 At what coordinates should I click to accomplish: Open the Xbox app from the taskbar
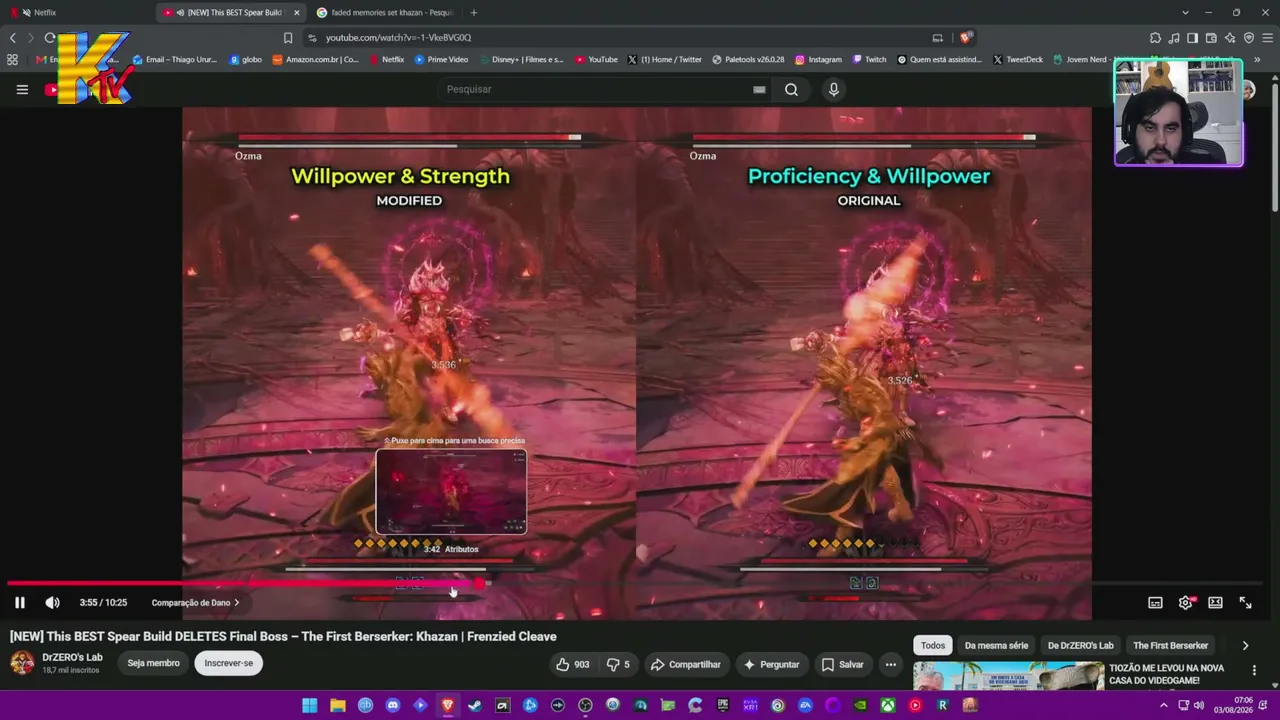(x=887, y=705)
